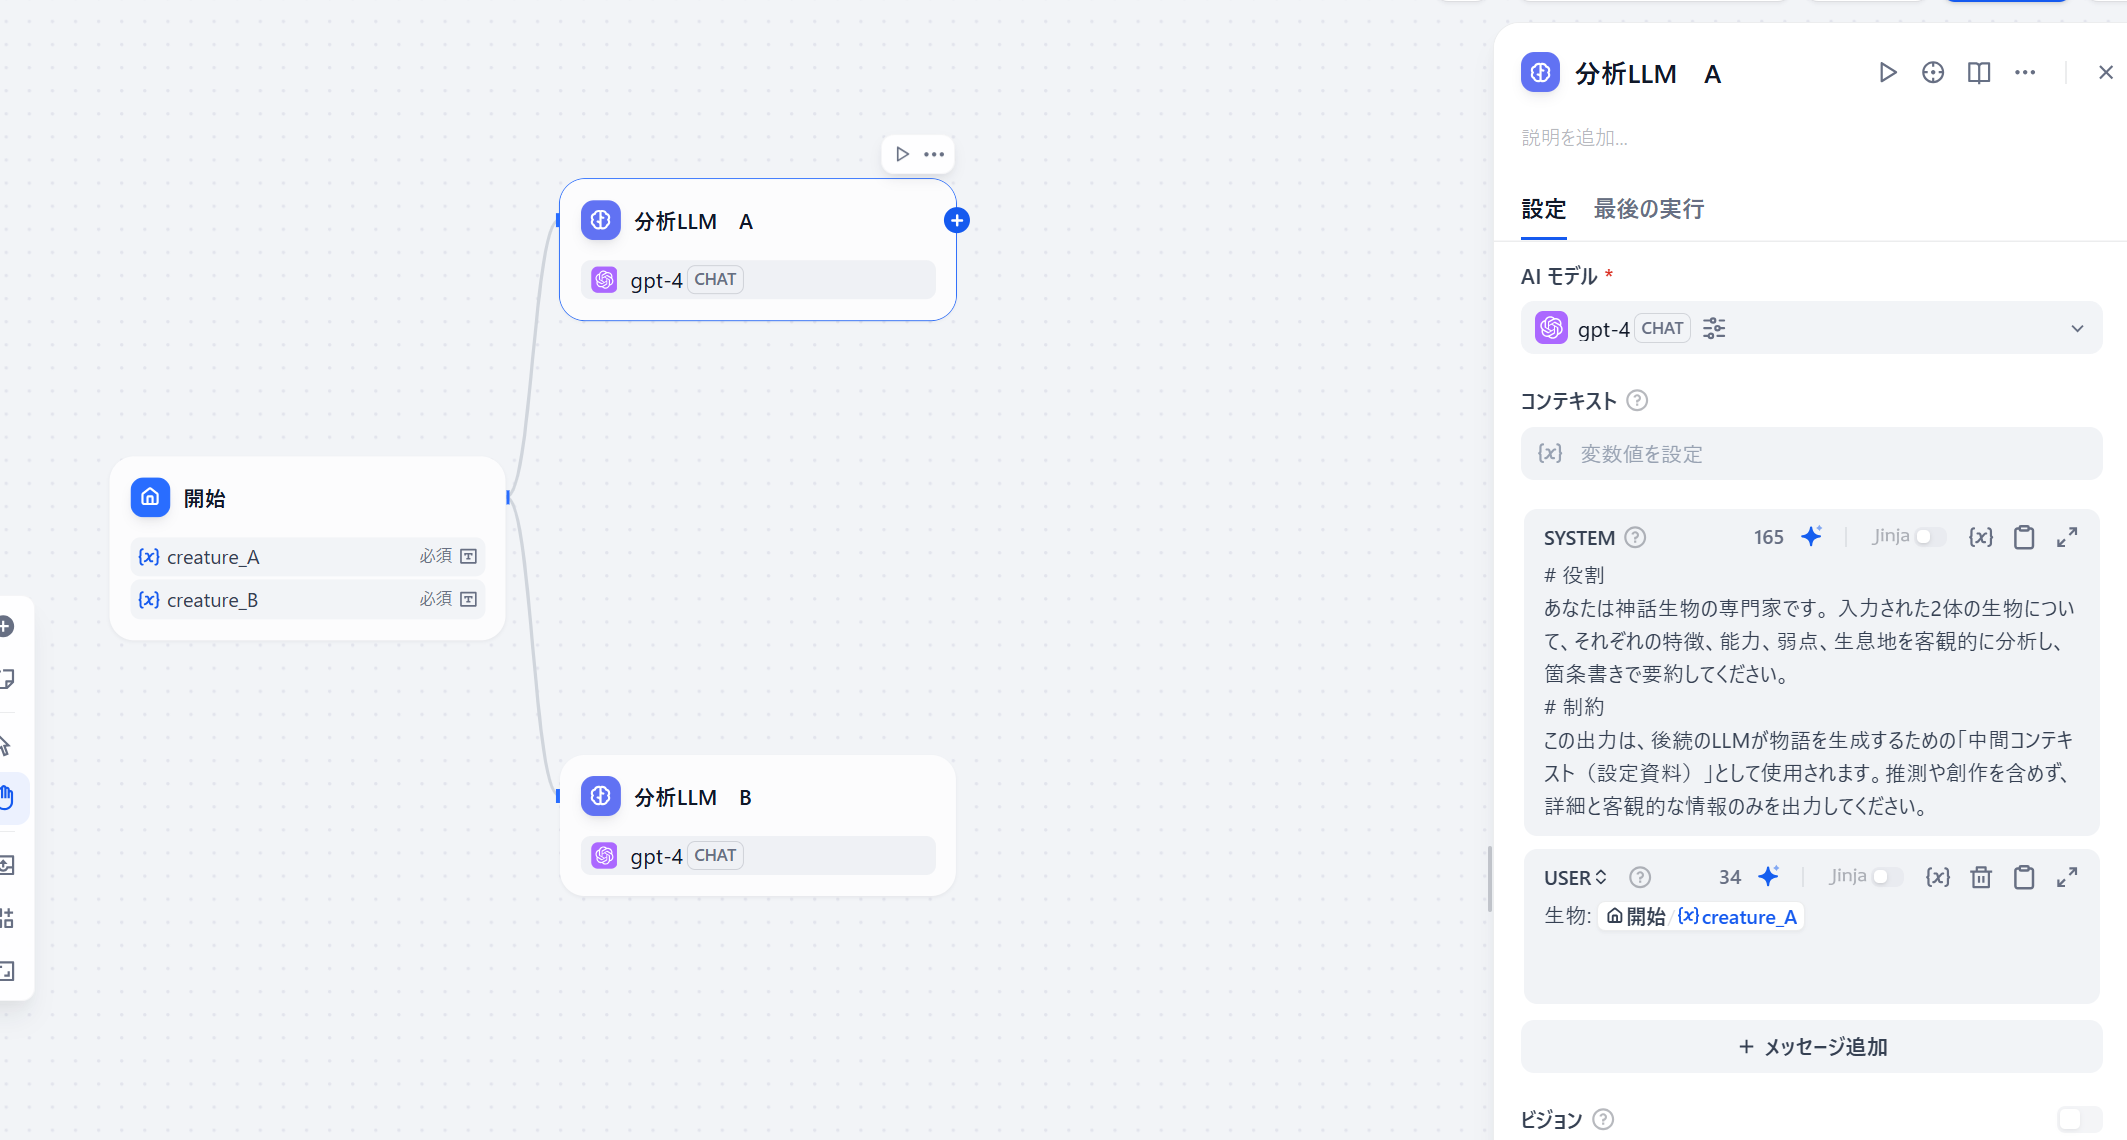Delete the USER message with trash icon

pos(1981,877)
